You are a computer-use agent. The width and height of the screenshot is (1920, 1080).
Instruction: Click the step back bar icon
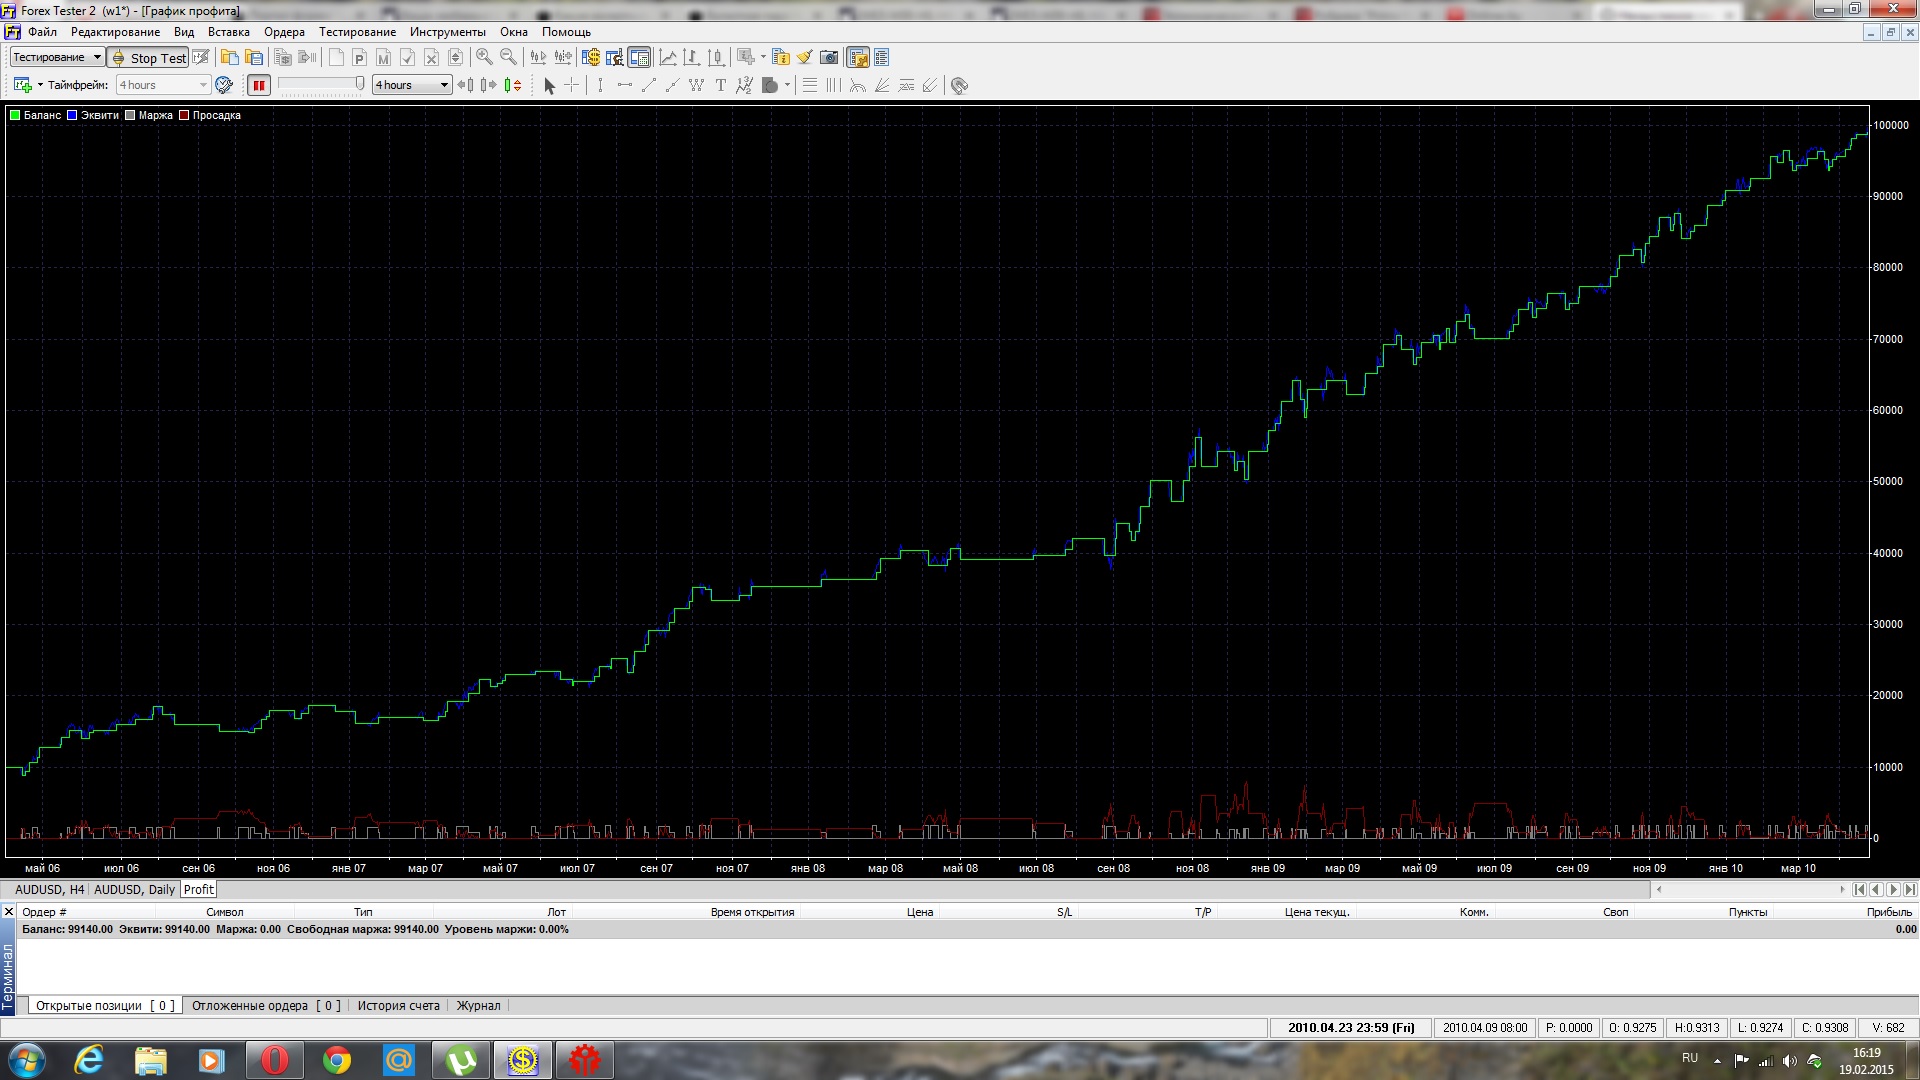pos(465,85)
